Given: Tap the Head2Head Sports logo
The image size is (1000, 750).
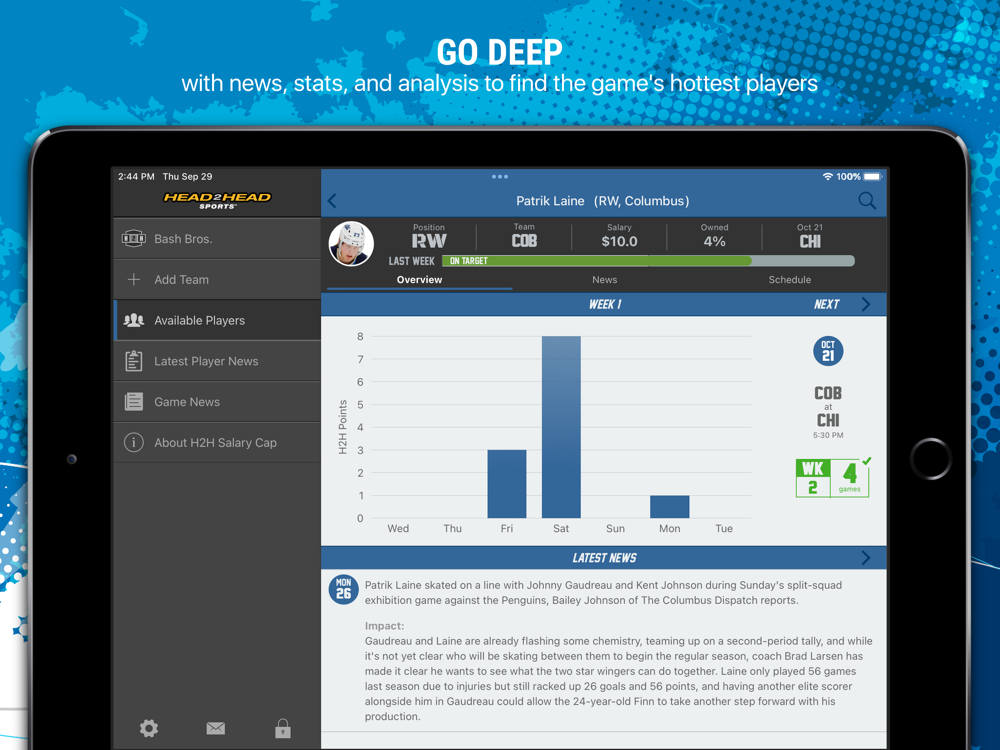Looking at the screenshot, I should pyautogui.click(x=217, y=200).
